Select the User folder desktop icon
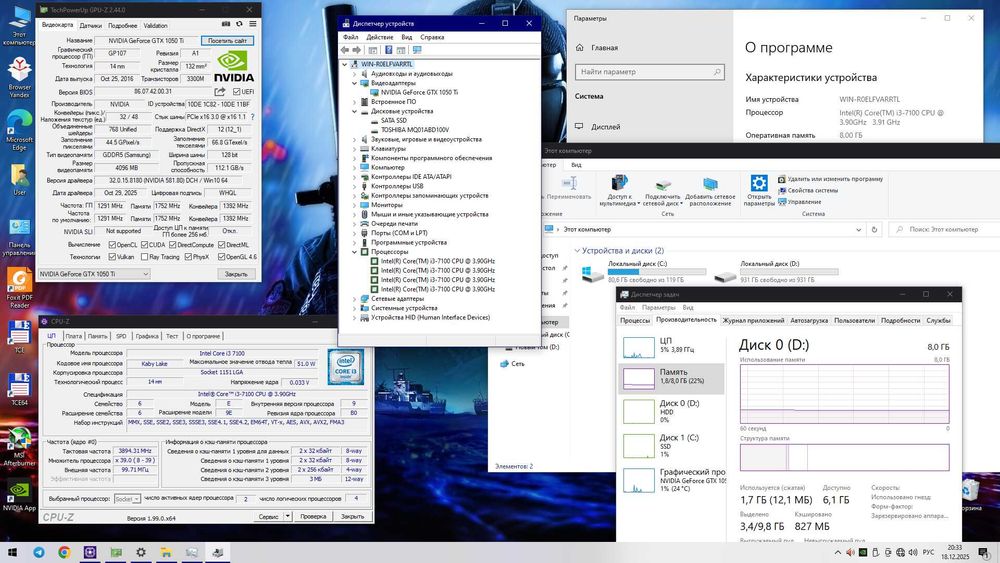Viewport: 1000px width, 563px height. click(19, 180)
